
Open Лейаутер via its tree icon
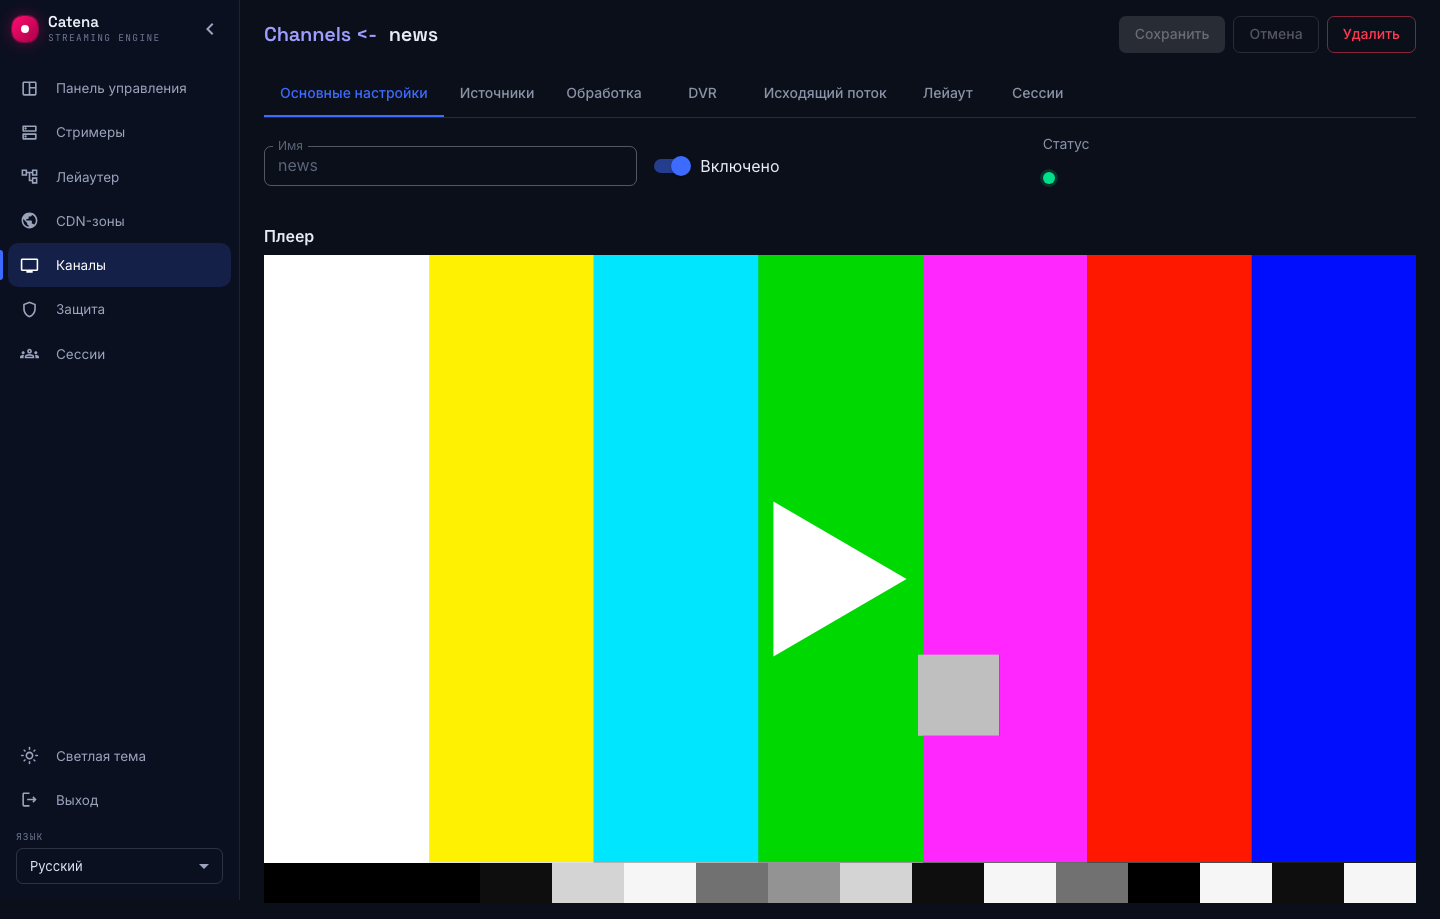click(x=30, y=177)
